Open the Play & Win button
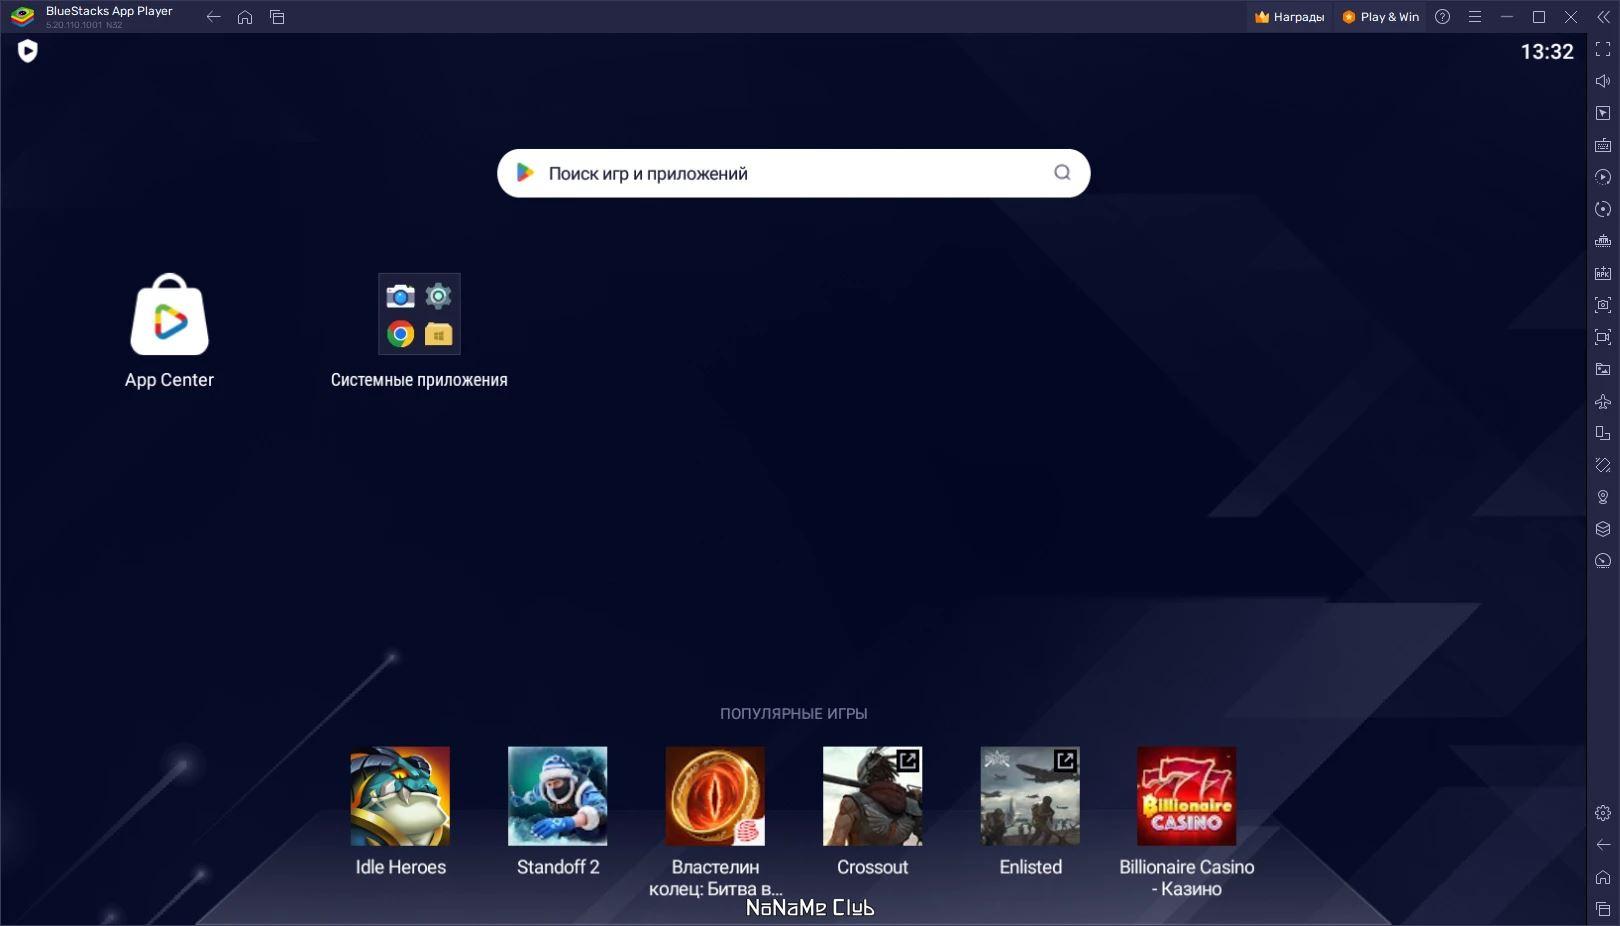The width and height of the screenshot is (1620, 926). point(1381,17)
